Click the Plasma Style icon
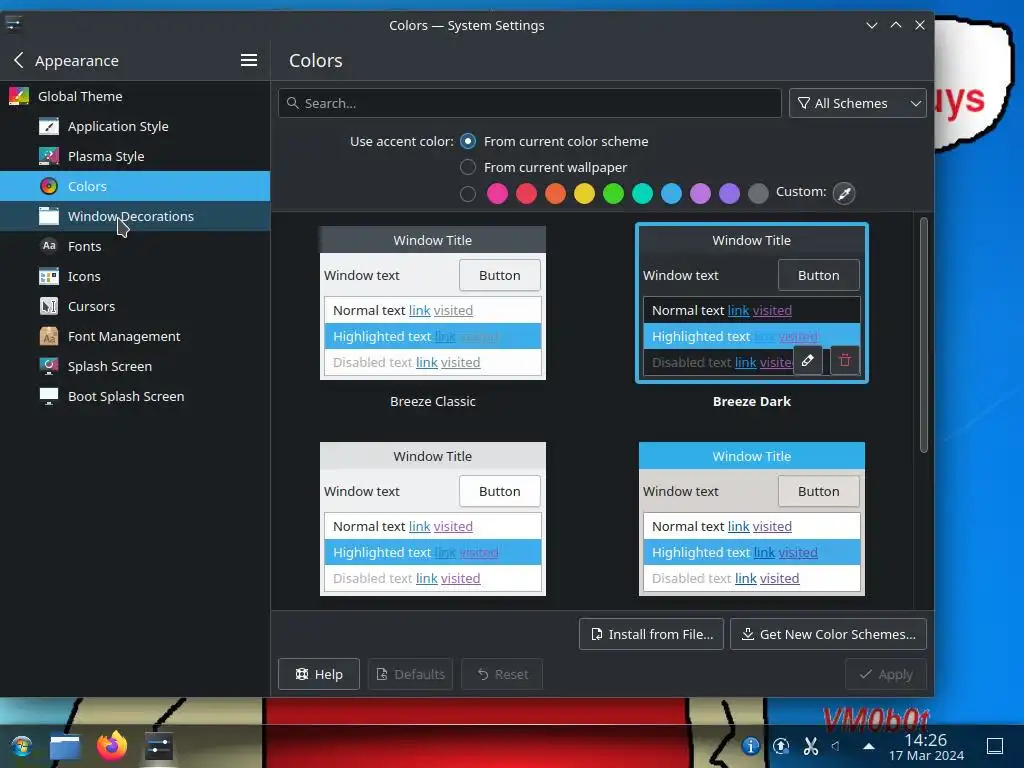 pos(49,156)
